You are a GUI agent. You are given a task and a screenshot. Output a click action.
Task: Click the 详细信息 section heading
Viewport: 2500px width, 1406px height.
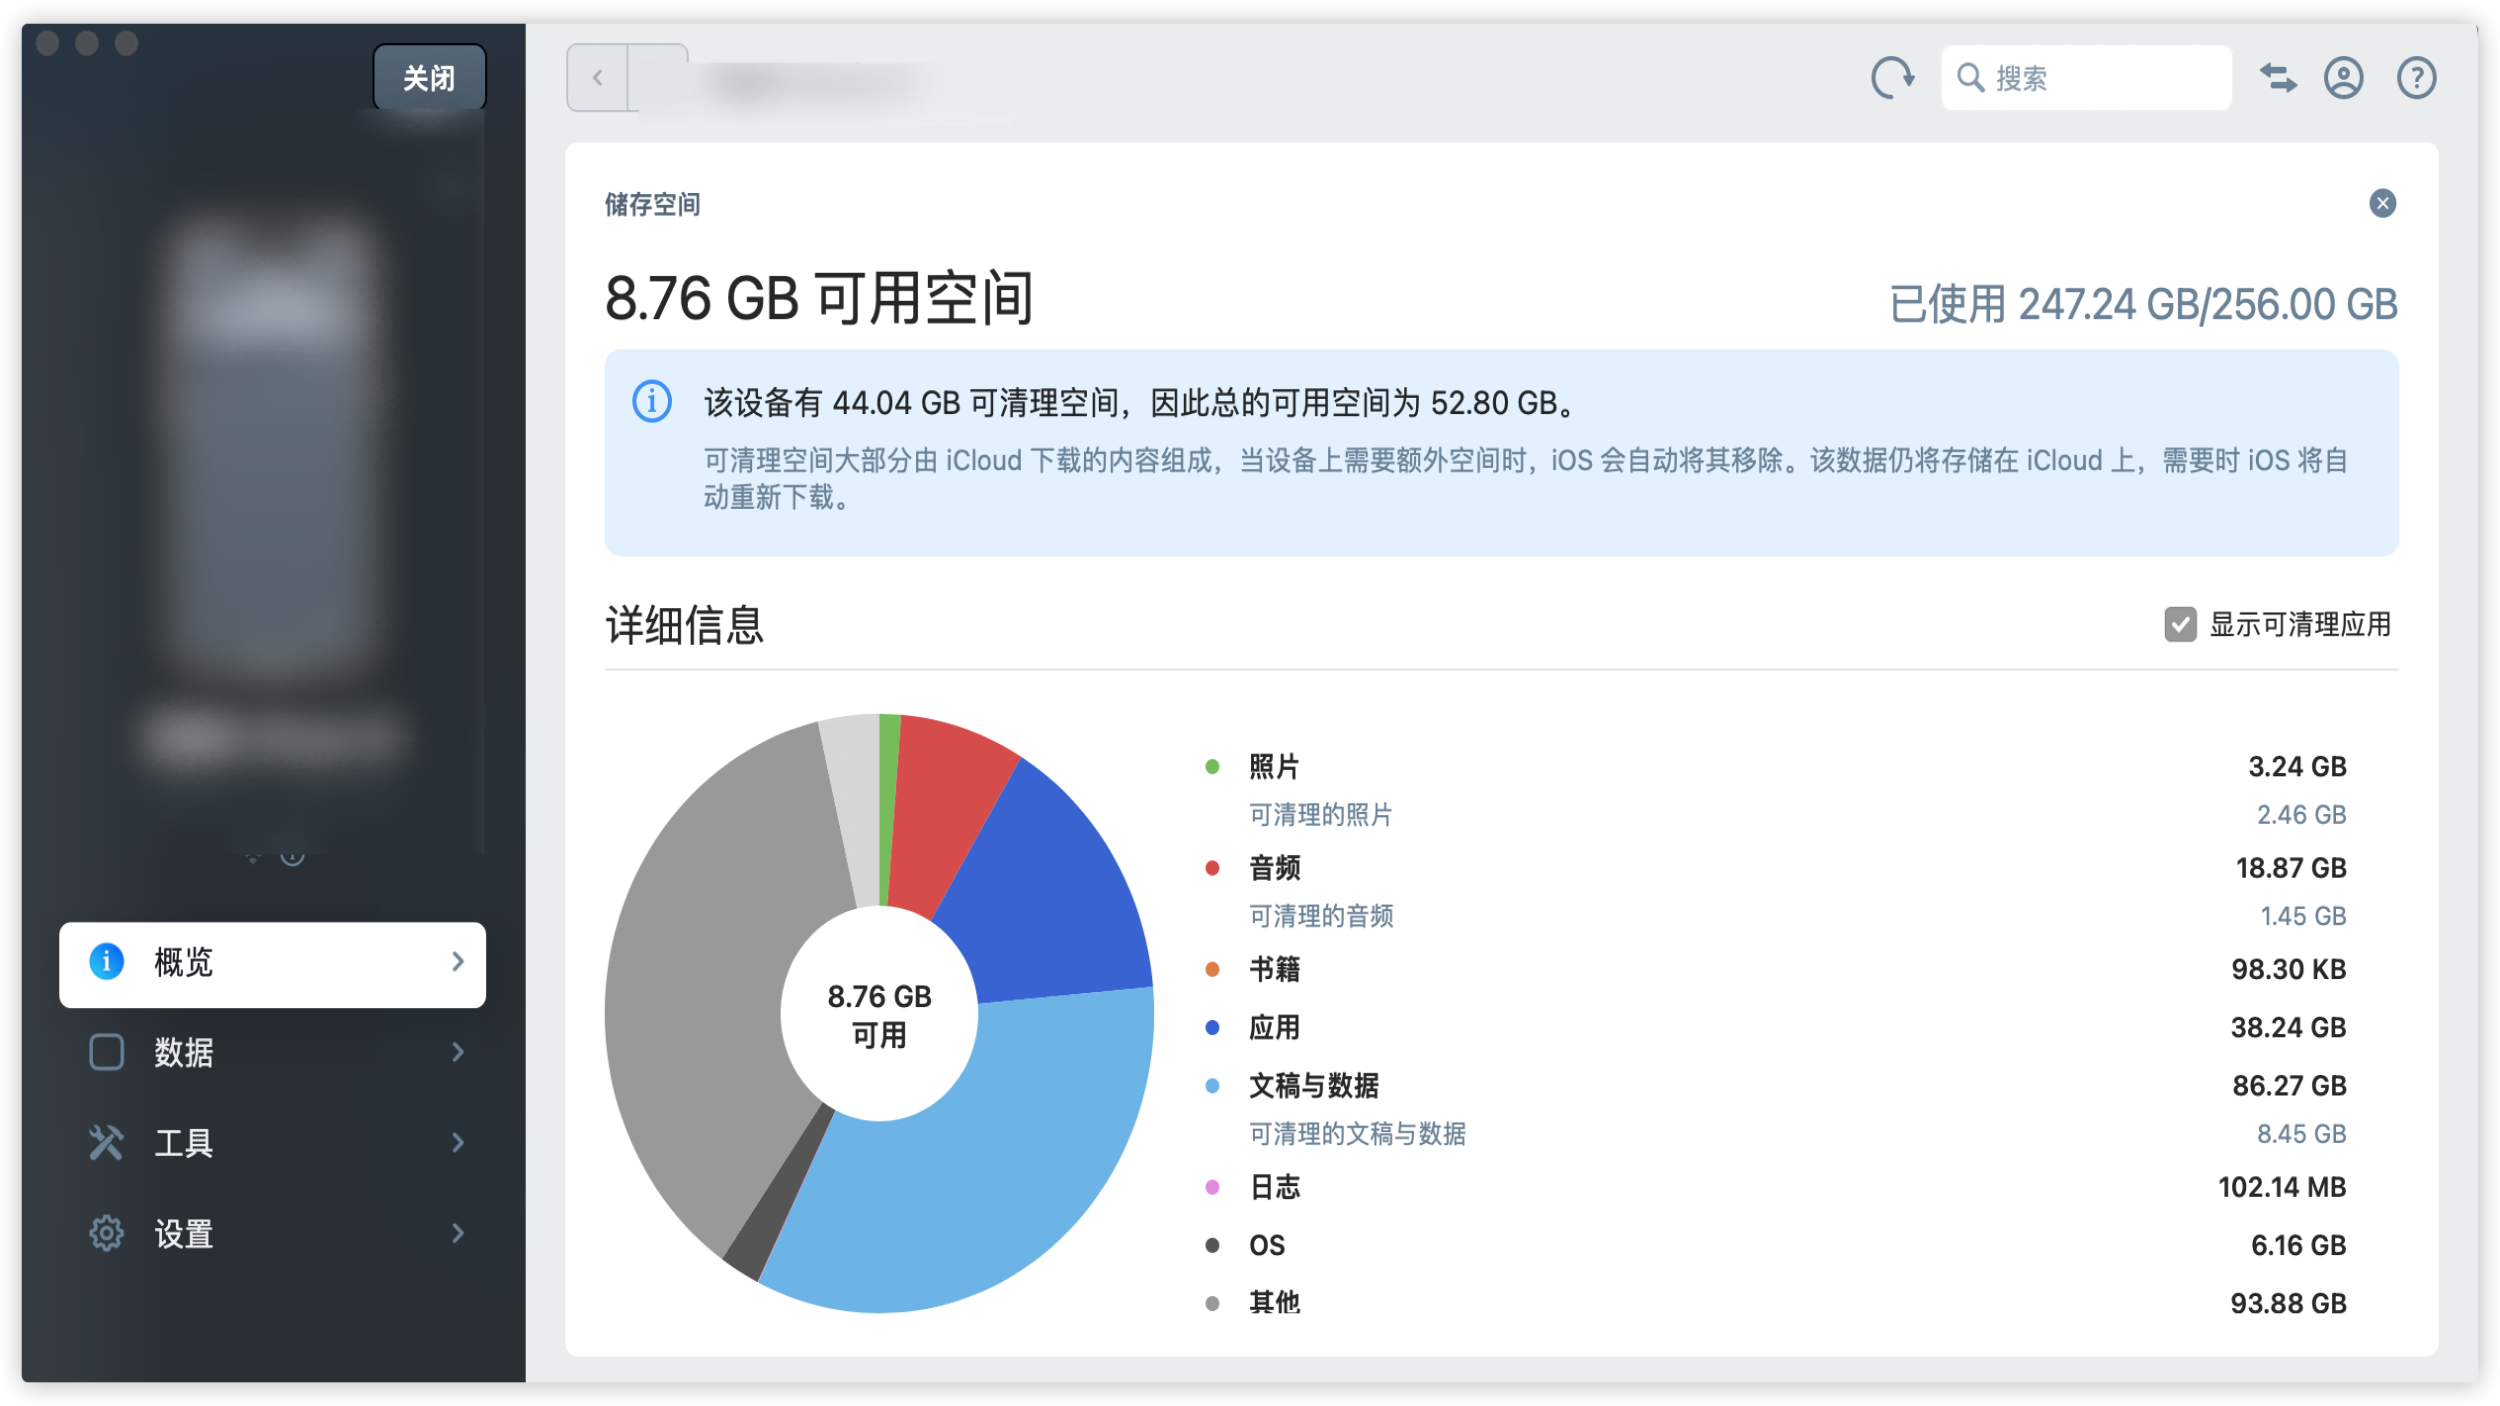tap(684, 626)
